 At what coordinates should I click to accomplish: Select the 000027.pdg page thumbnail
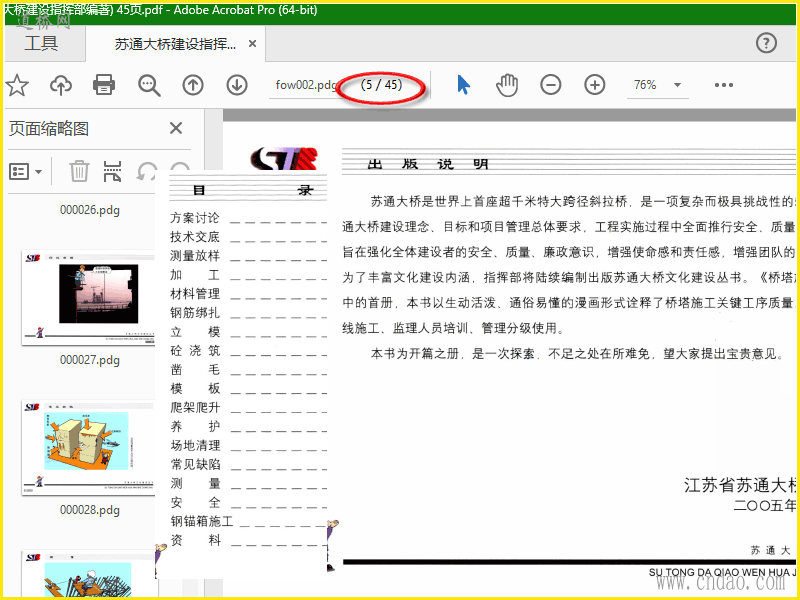coord(88,297)
